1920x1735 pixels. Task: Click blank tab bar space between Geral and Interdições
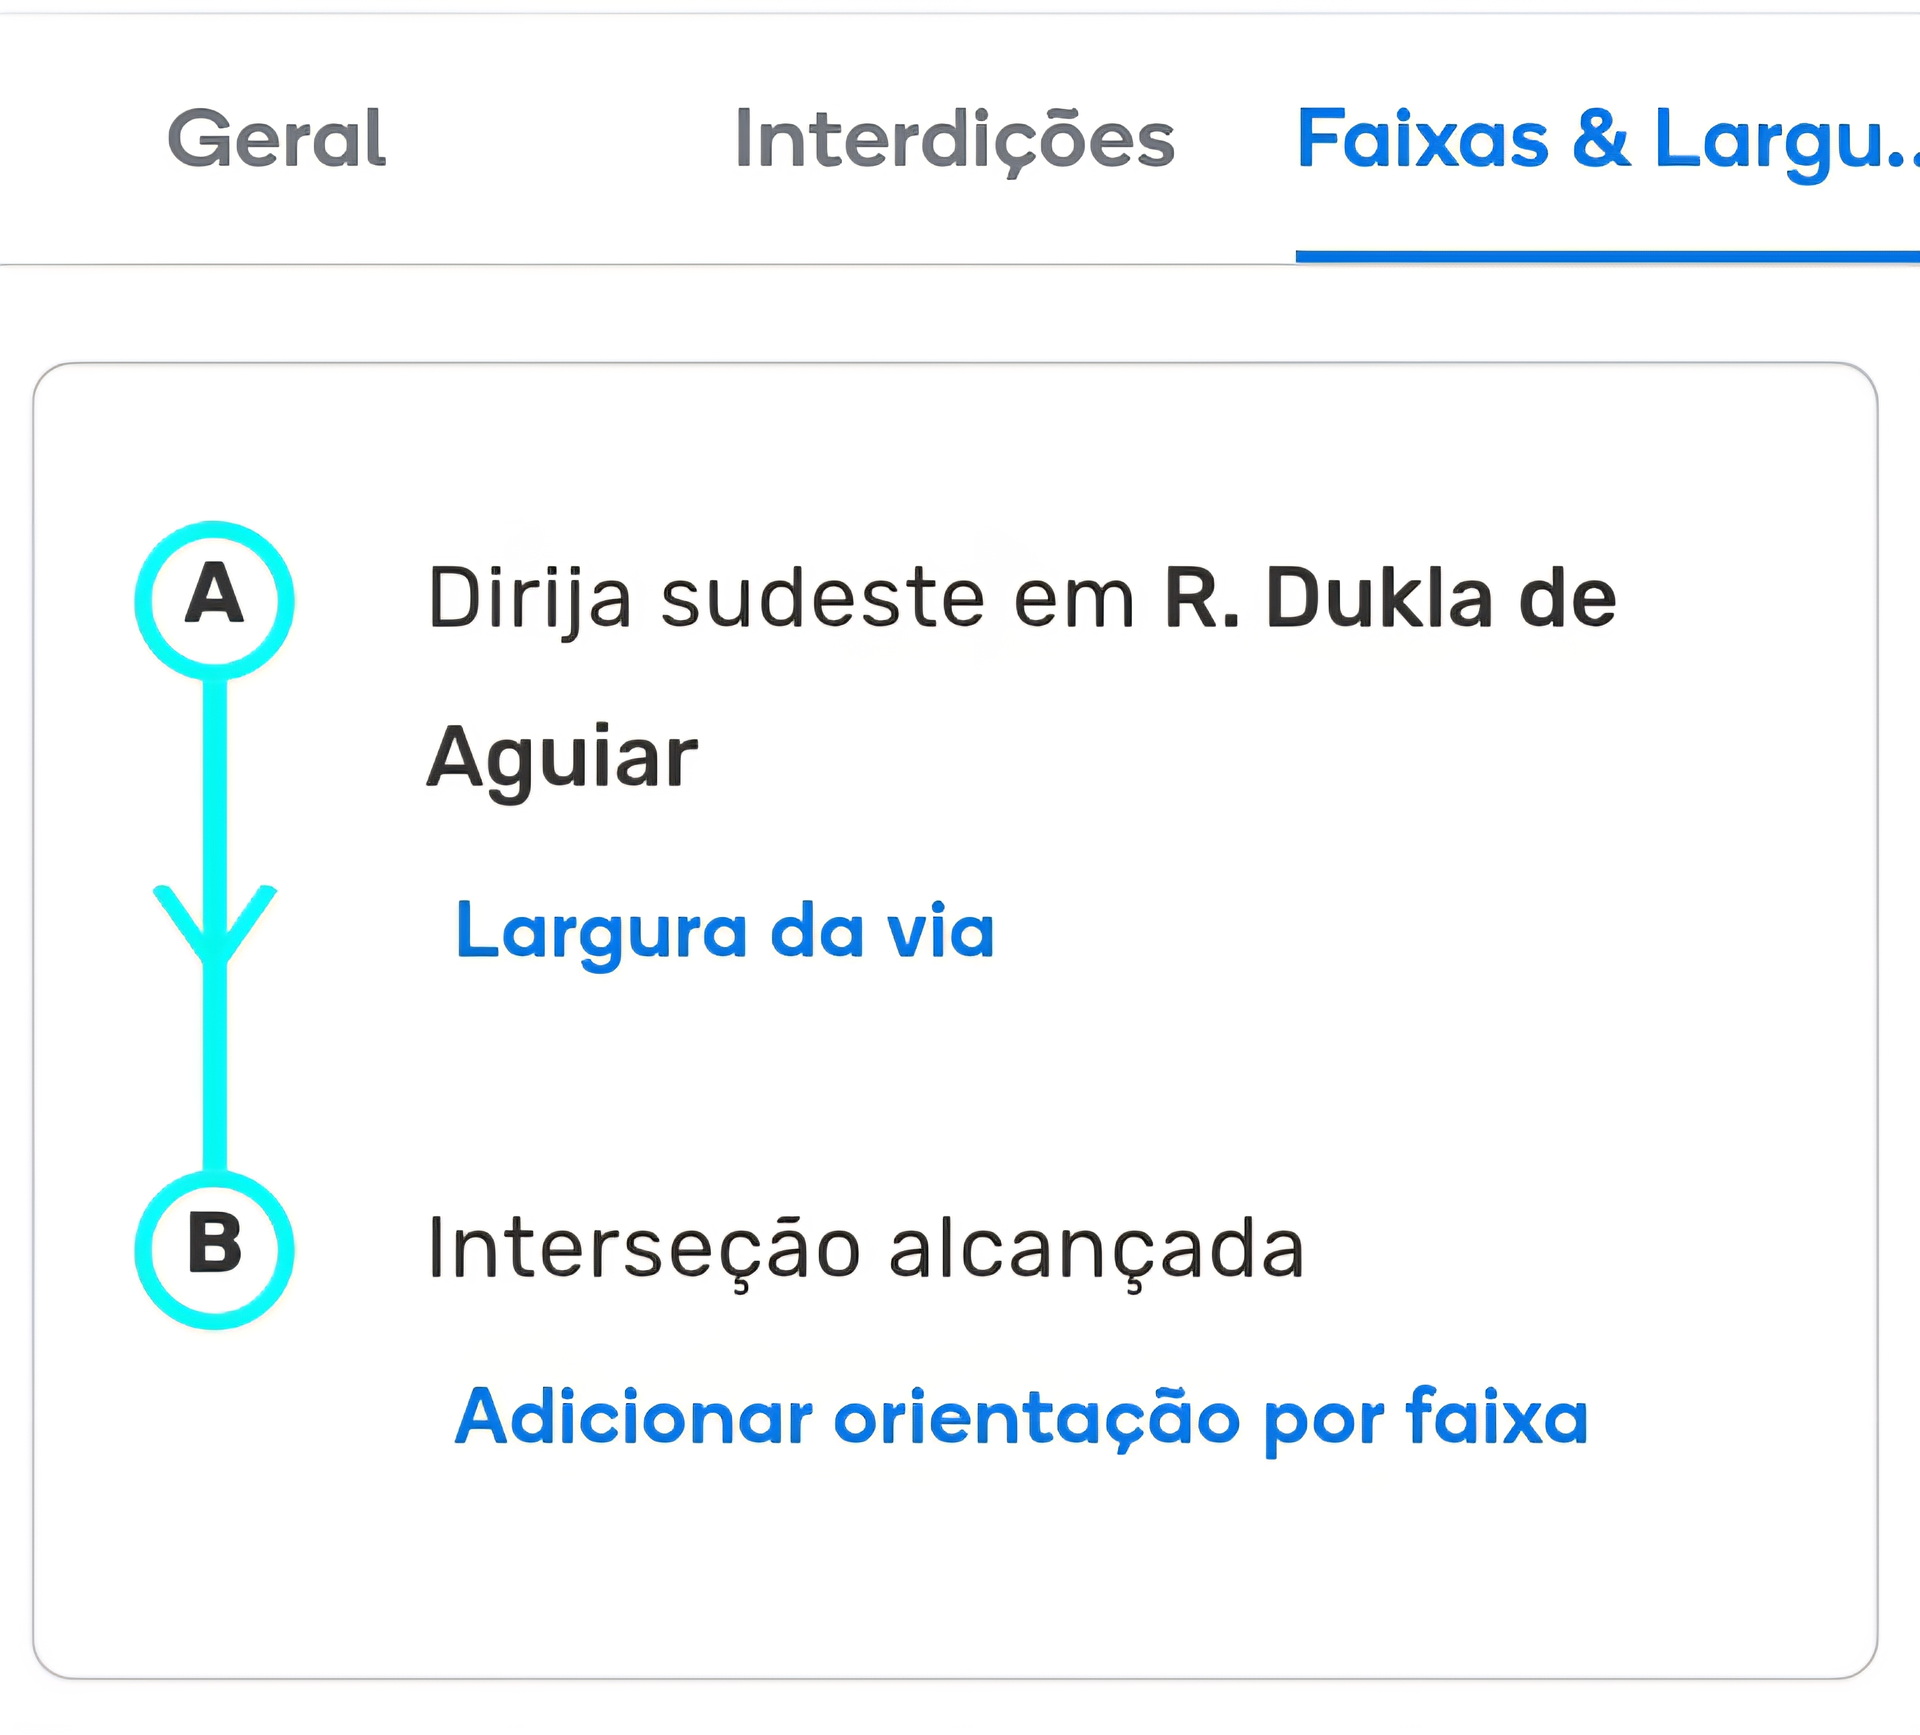(560, 139)
